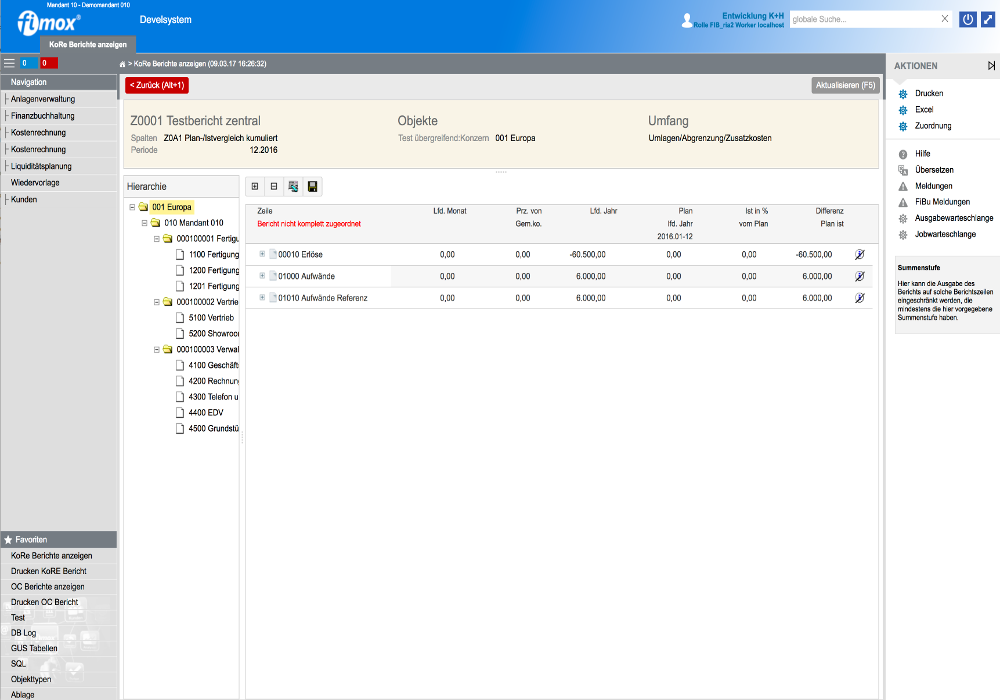
Task: Click the icon ending the 01000 Aufwände row
Action: (860, 276)
